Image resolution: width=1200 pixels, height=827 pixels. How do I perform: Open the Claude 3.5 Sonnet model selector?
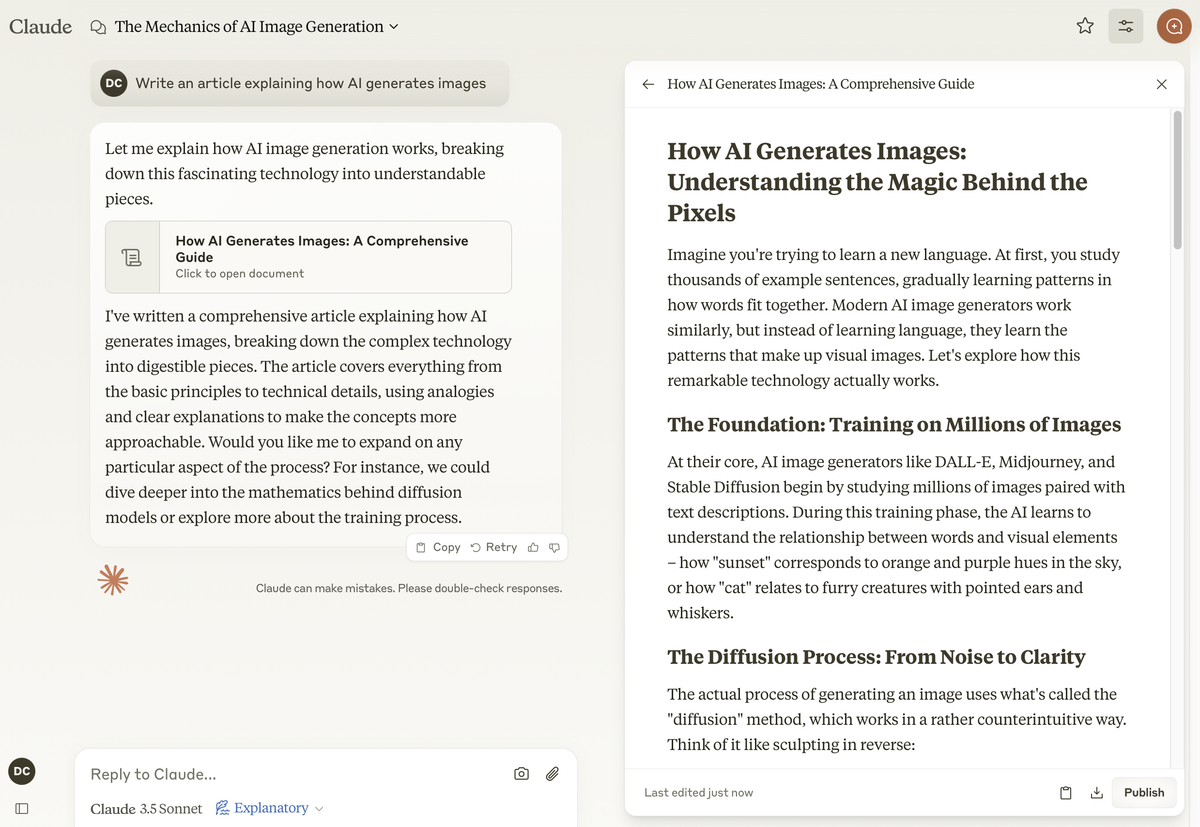[146, 808]
